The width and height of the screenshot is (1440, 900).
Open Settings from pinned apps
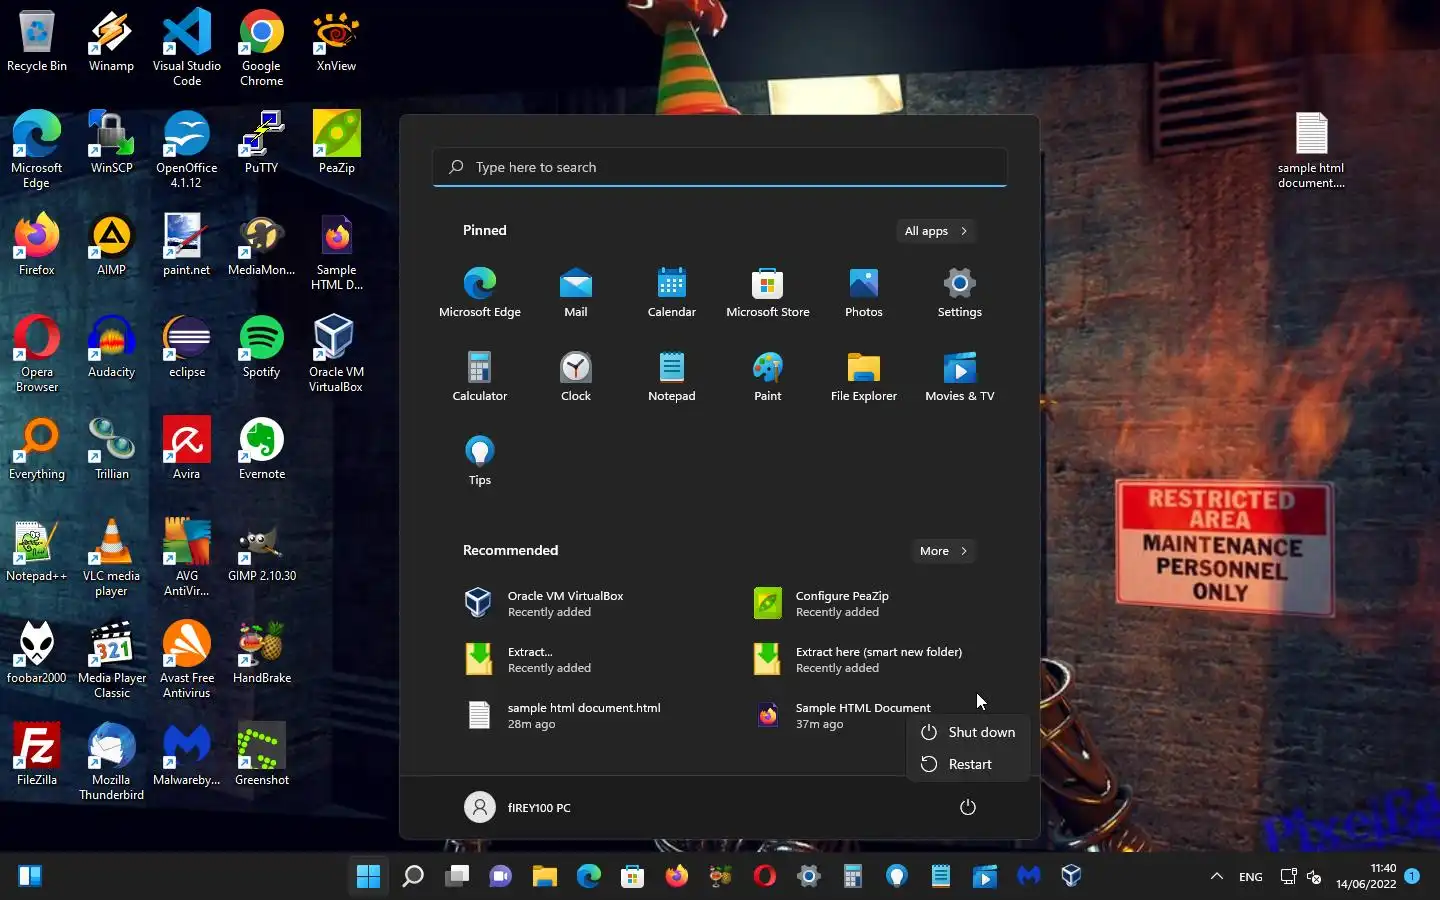pos(960,293)
